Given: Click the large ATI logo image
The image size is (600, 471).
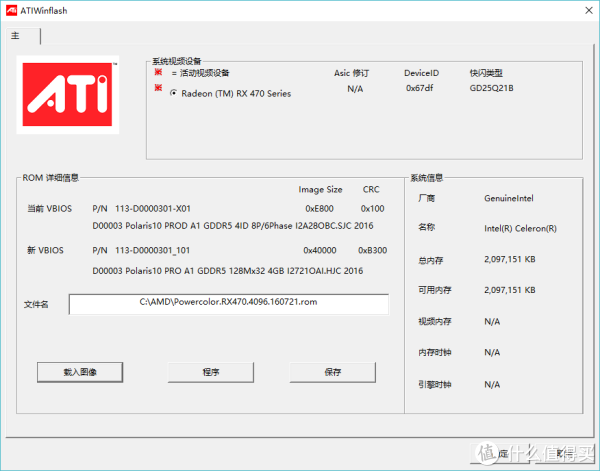Looking at the screenshot, I should pyautogui.click(x=68, y=95).
